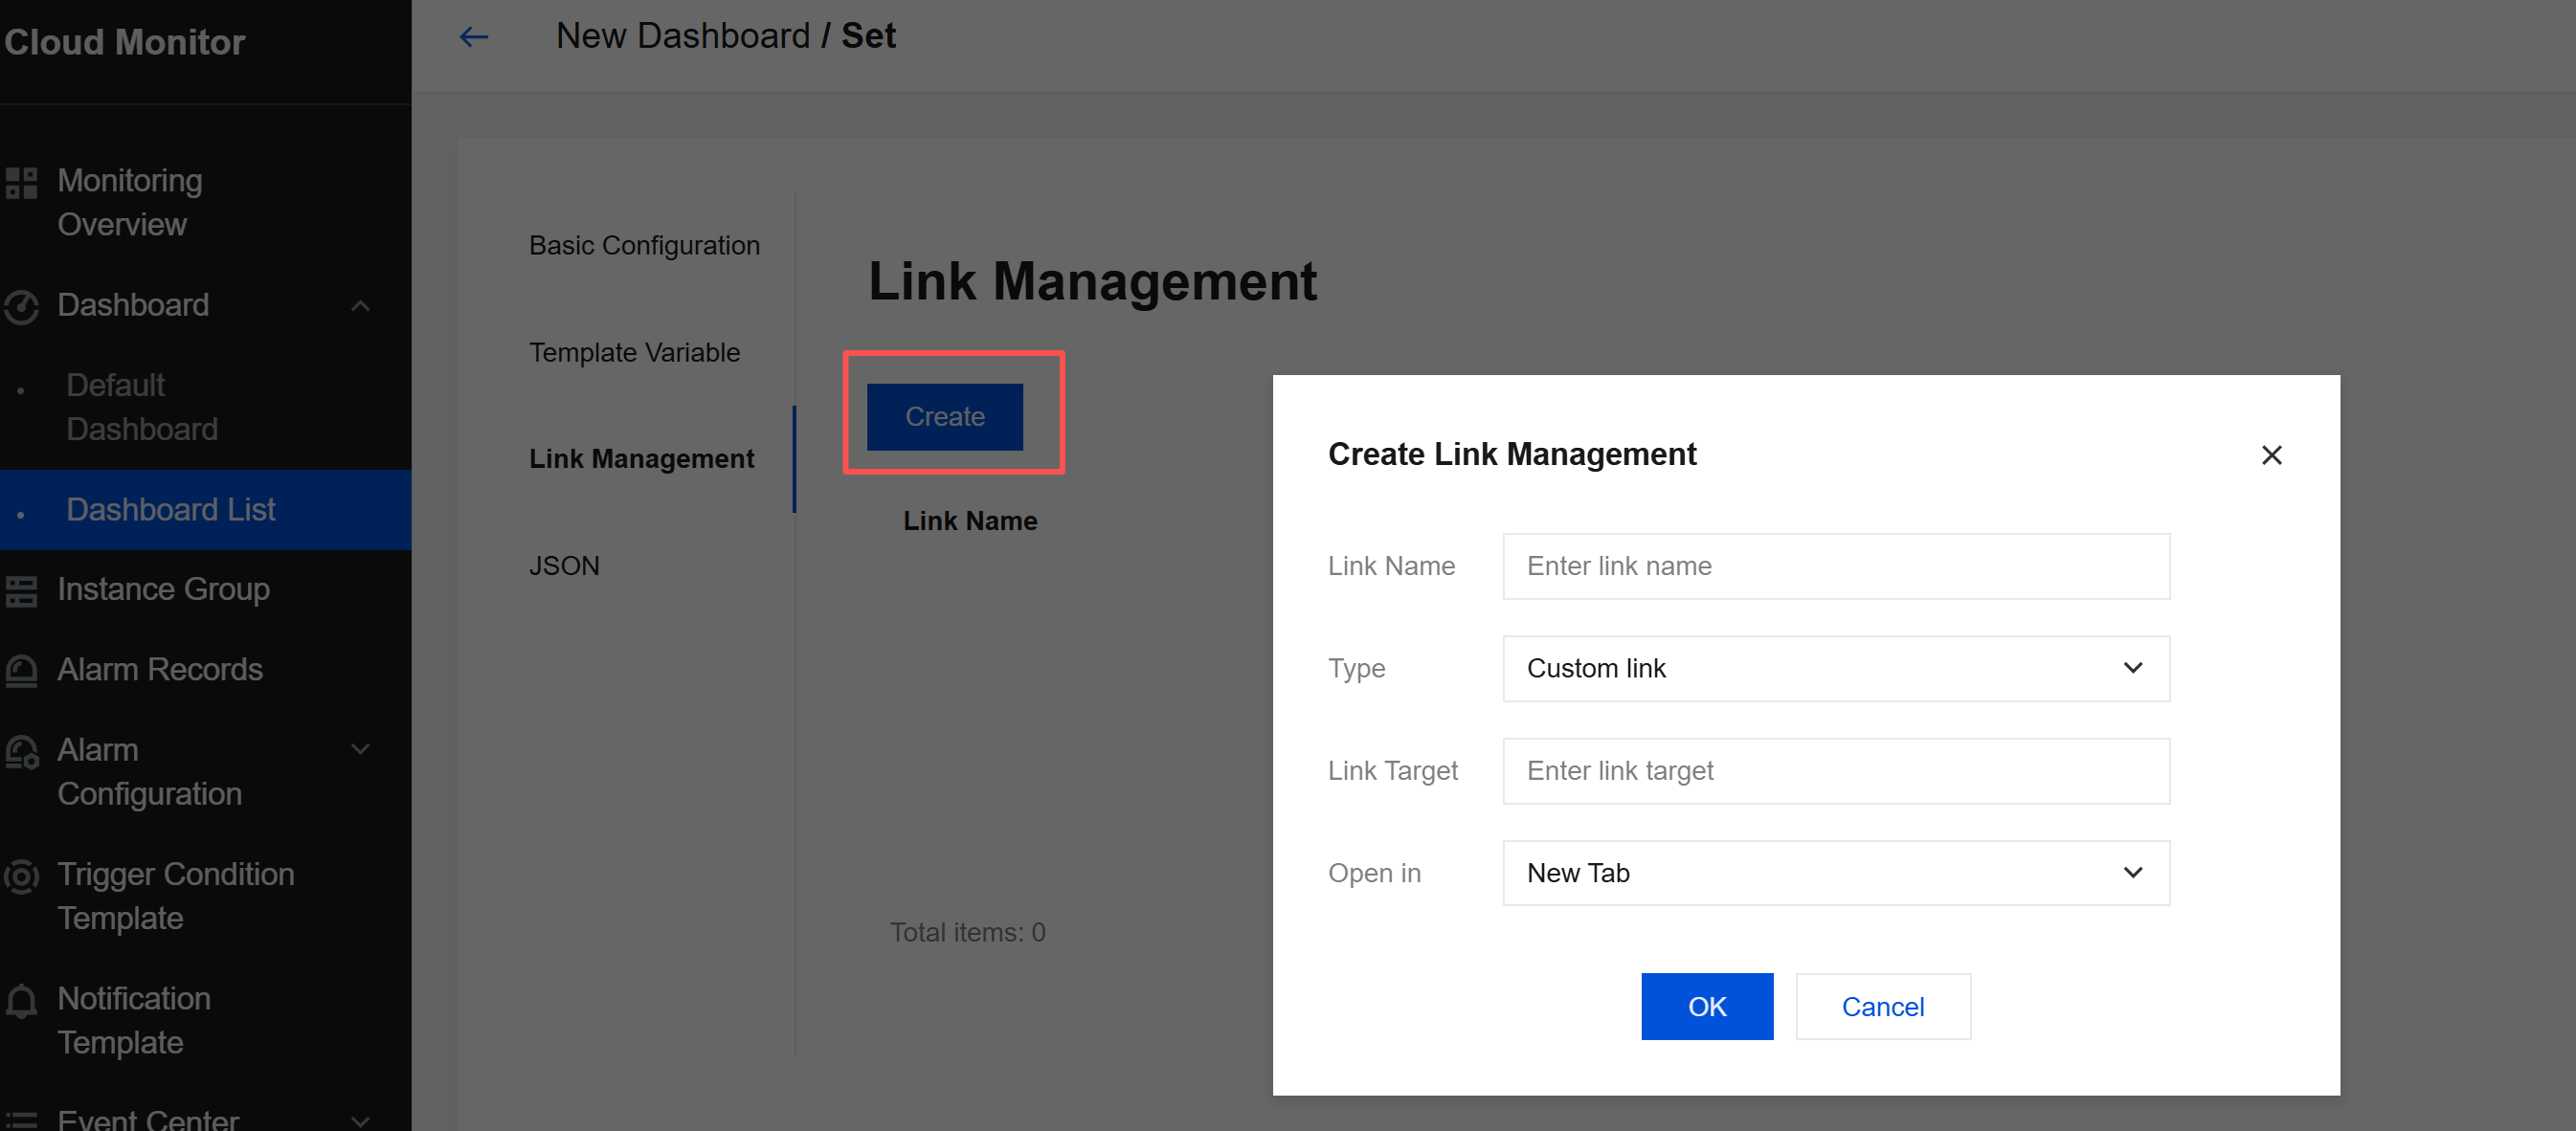Click the Link Name column header
The height and width of the screenshot is (1131, 2576).
tap(970, 521)
